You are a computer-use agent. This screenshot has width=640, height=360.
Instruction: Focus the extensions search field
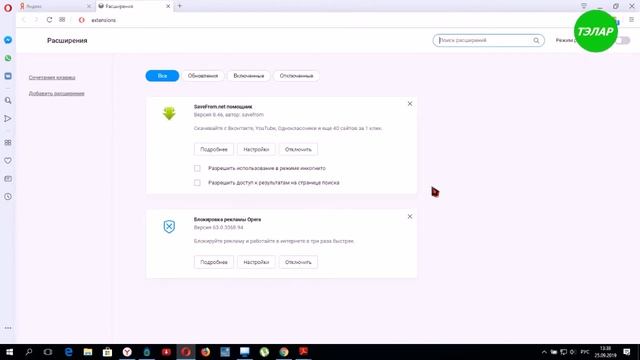[489, 40]
